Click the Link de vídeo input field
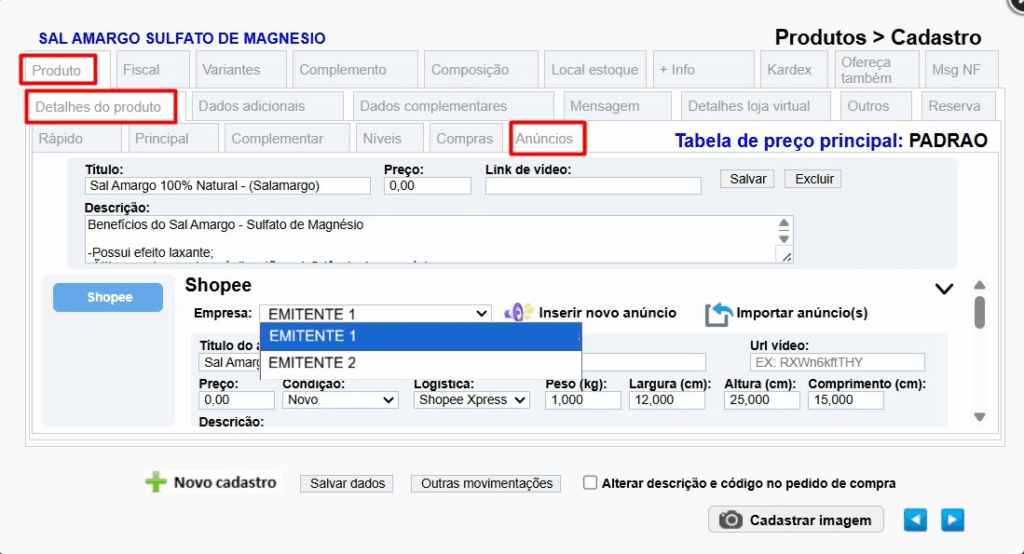Screen dimensions: 1024x554 pyautogui.click(x=593, y=186)
